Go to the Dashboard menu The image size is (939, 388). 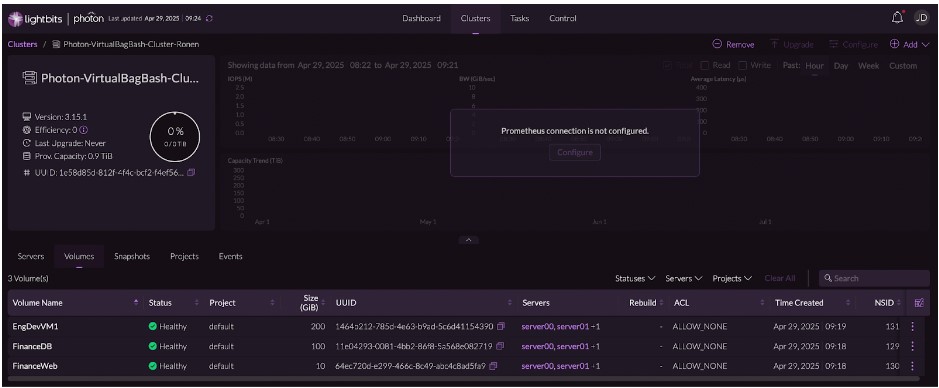pyautogui.click(x=422, y=19)
